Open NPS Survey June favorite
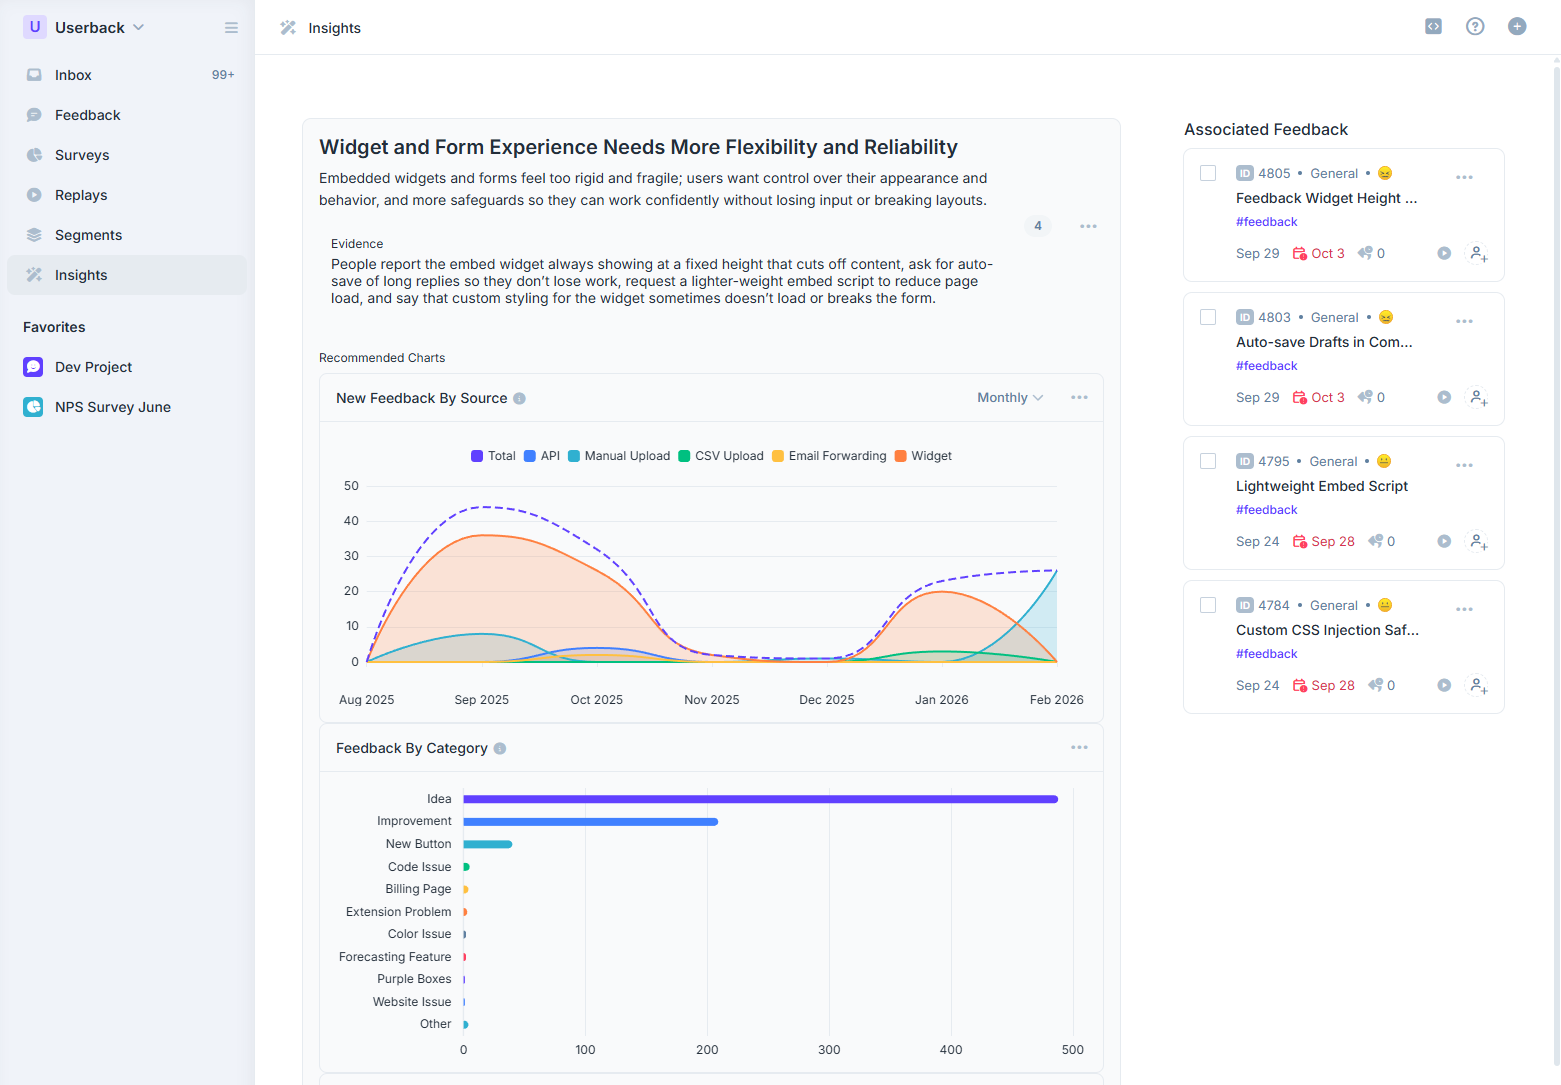The height and width of the screenshot is (1085, 1561). [x=127, y=407]
